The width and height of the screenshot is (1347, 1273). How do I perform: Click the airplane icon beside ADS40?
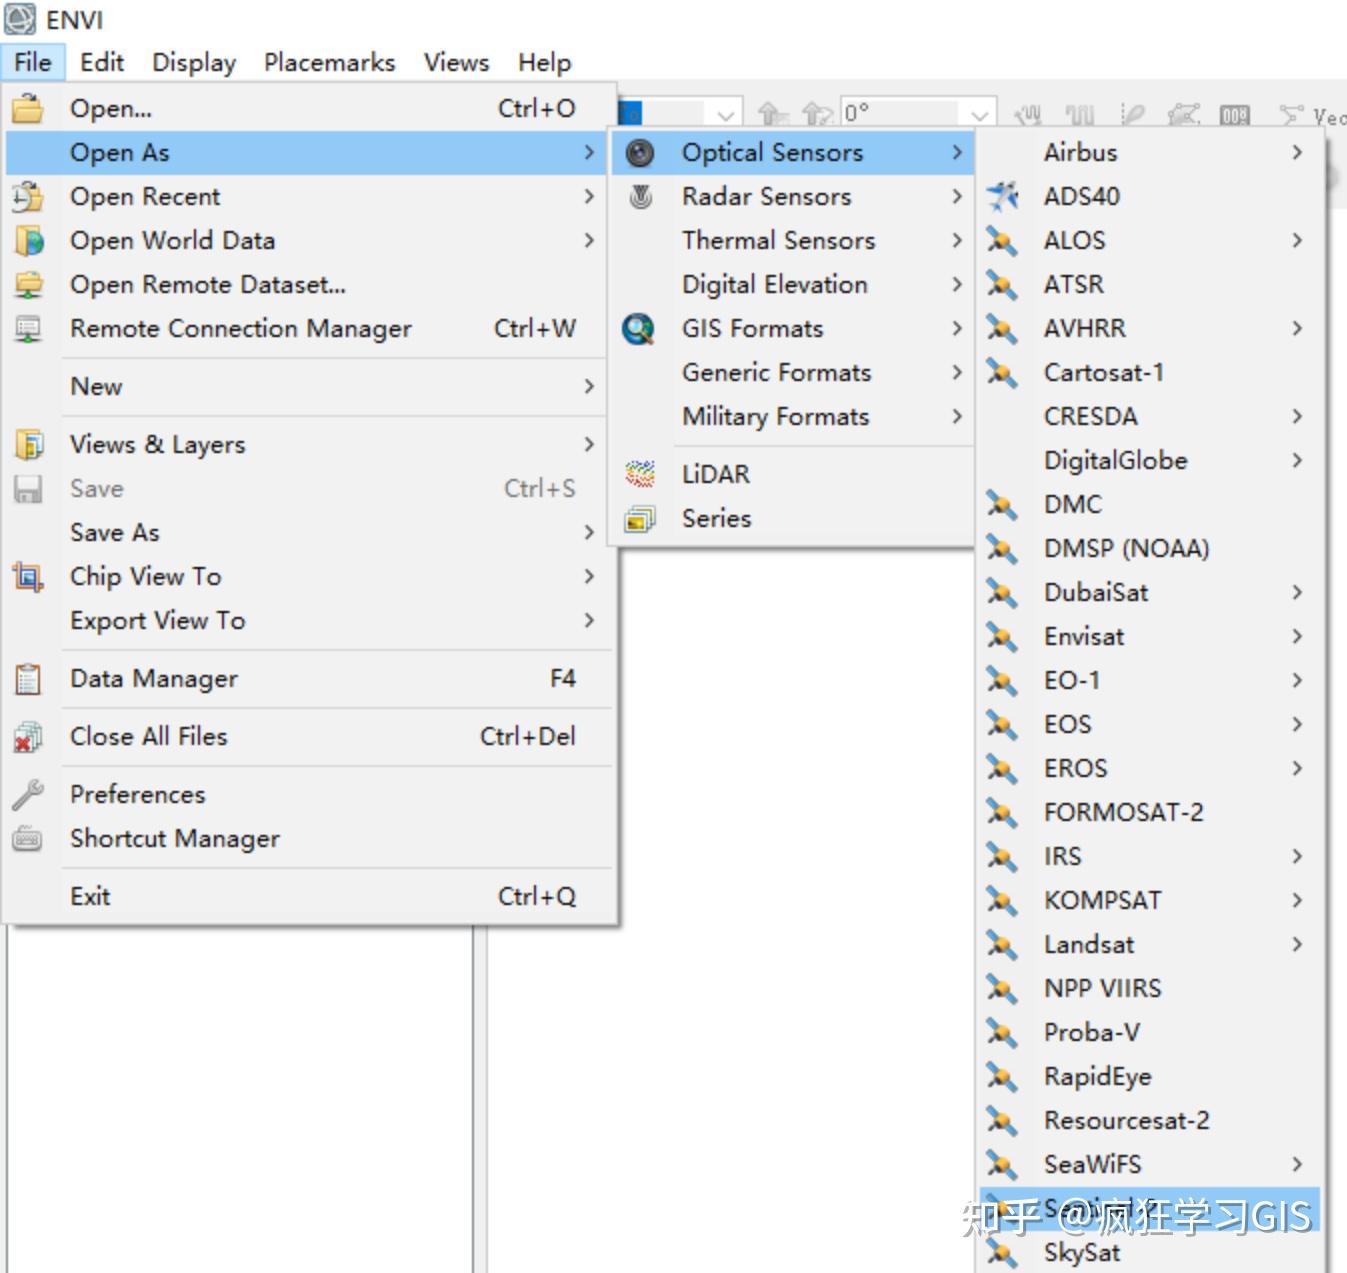tap(1002, 196)
